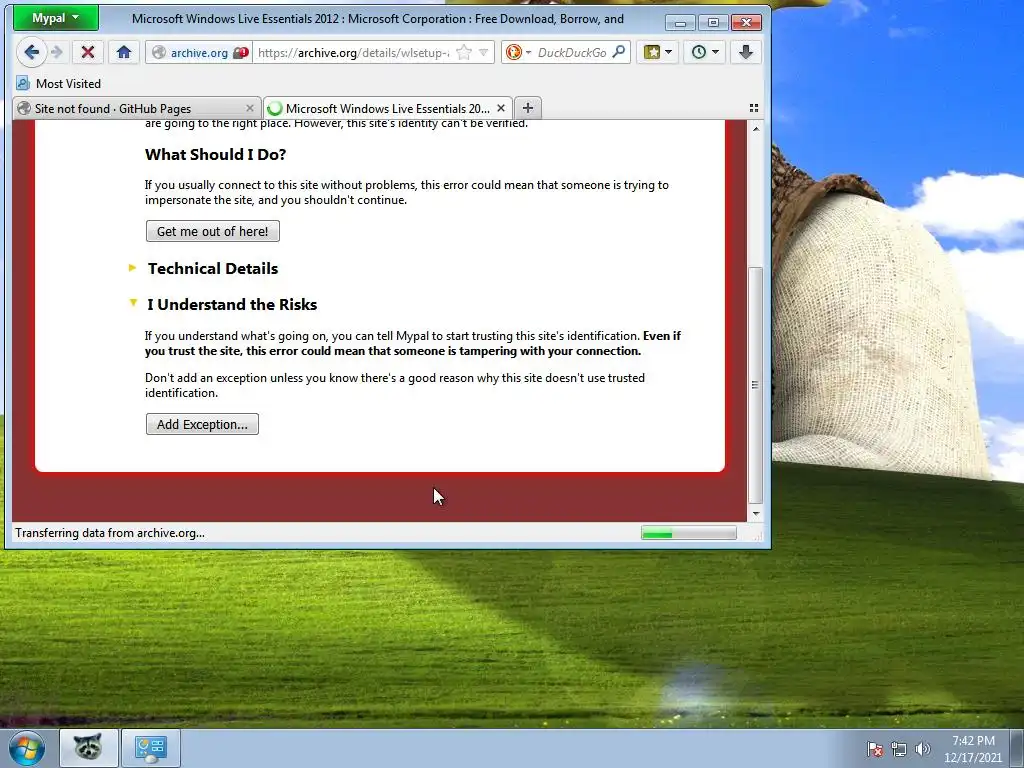The width and height of the screenshot is (1024, 768).
Task: Minimize the Mypal browser window
Action: [x=680, y=23]
